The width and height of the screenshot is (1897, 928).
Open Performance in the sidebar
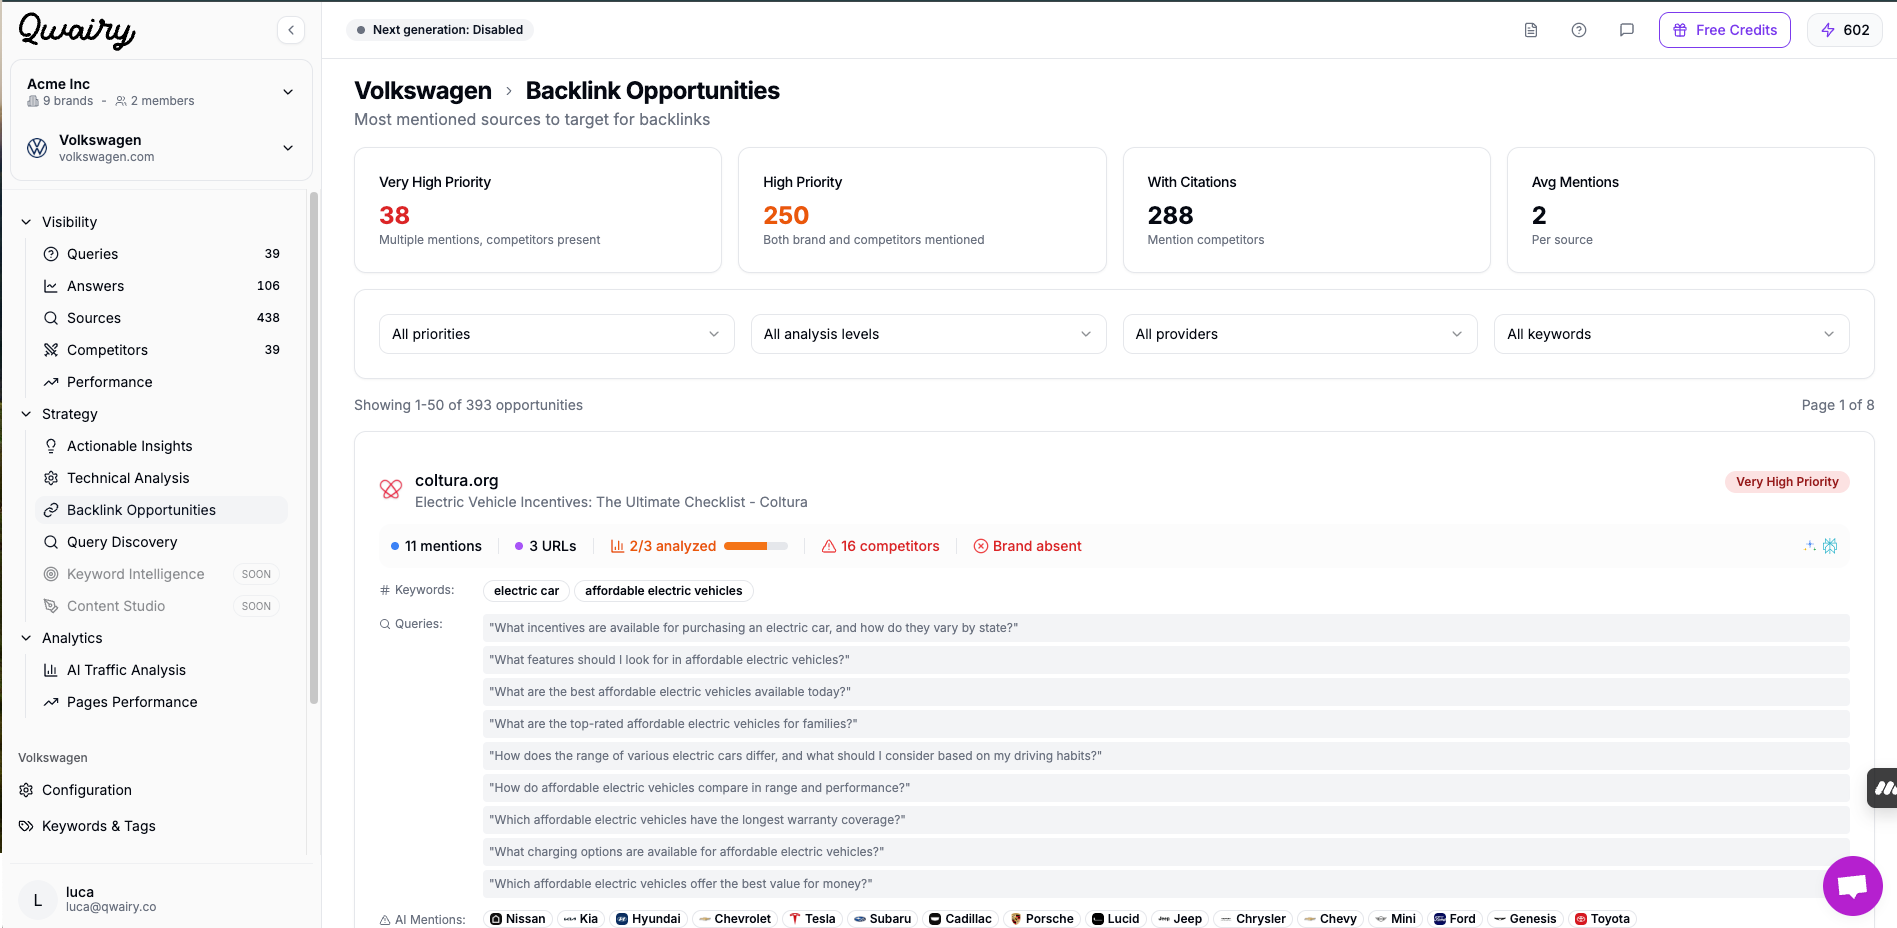point(161,382)
